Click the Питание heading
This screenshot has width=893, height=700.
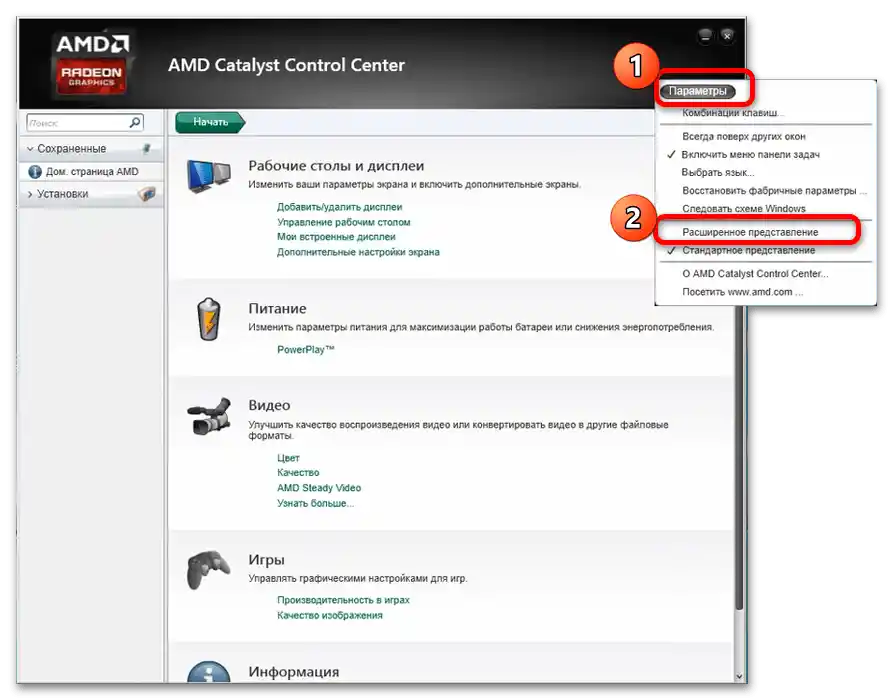[277, 309]
